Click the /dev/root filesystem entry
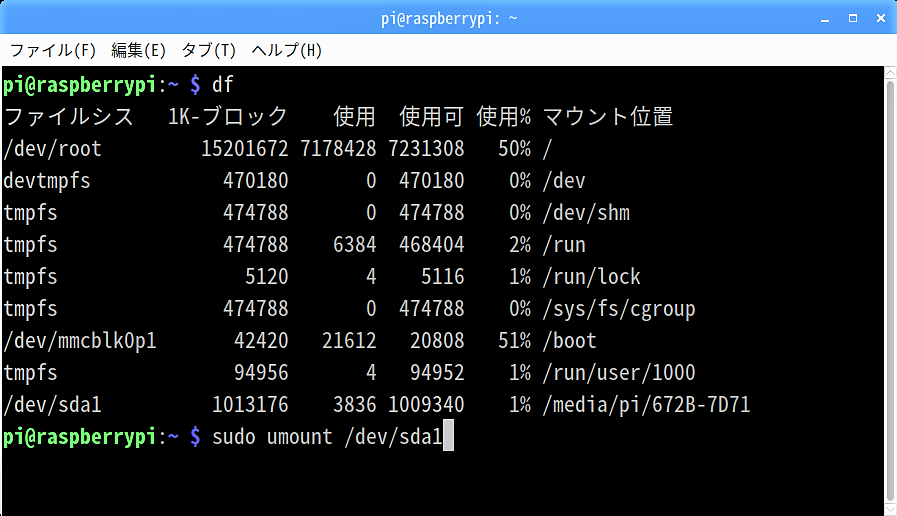This screenshot has height=516, width=897. click(52, 149)
